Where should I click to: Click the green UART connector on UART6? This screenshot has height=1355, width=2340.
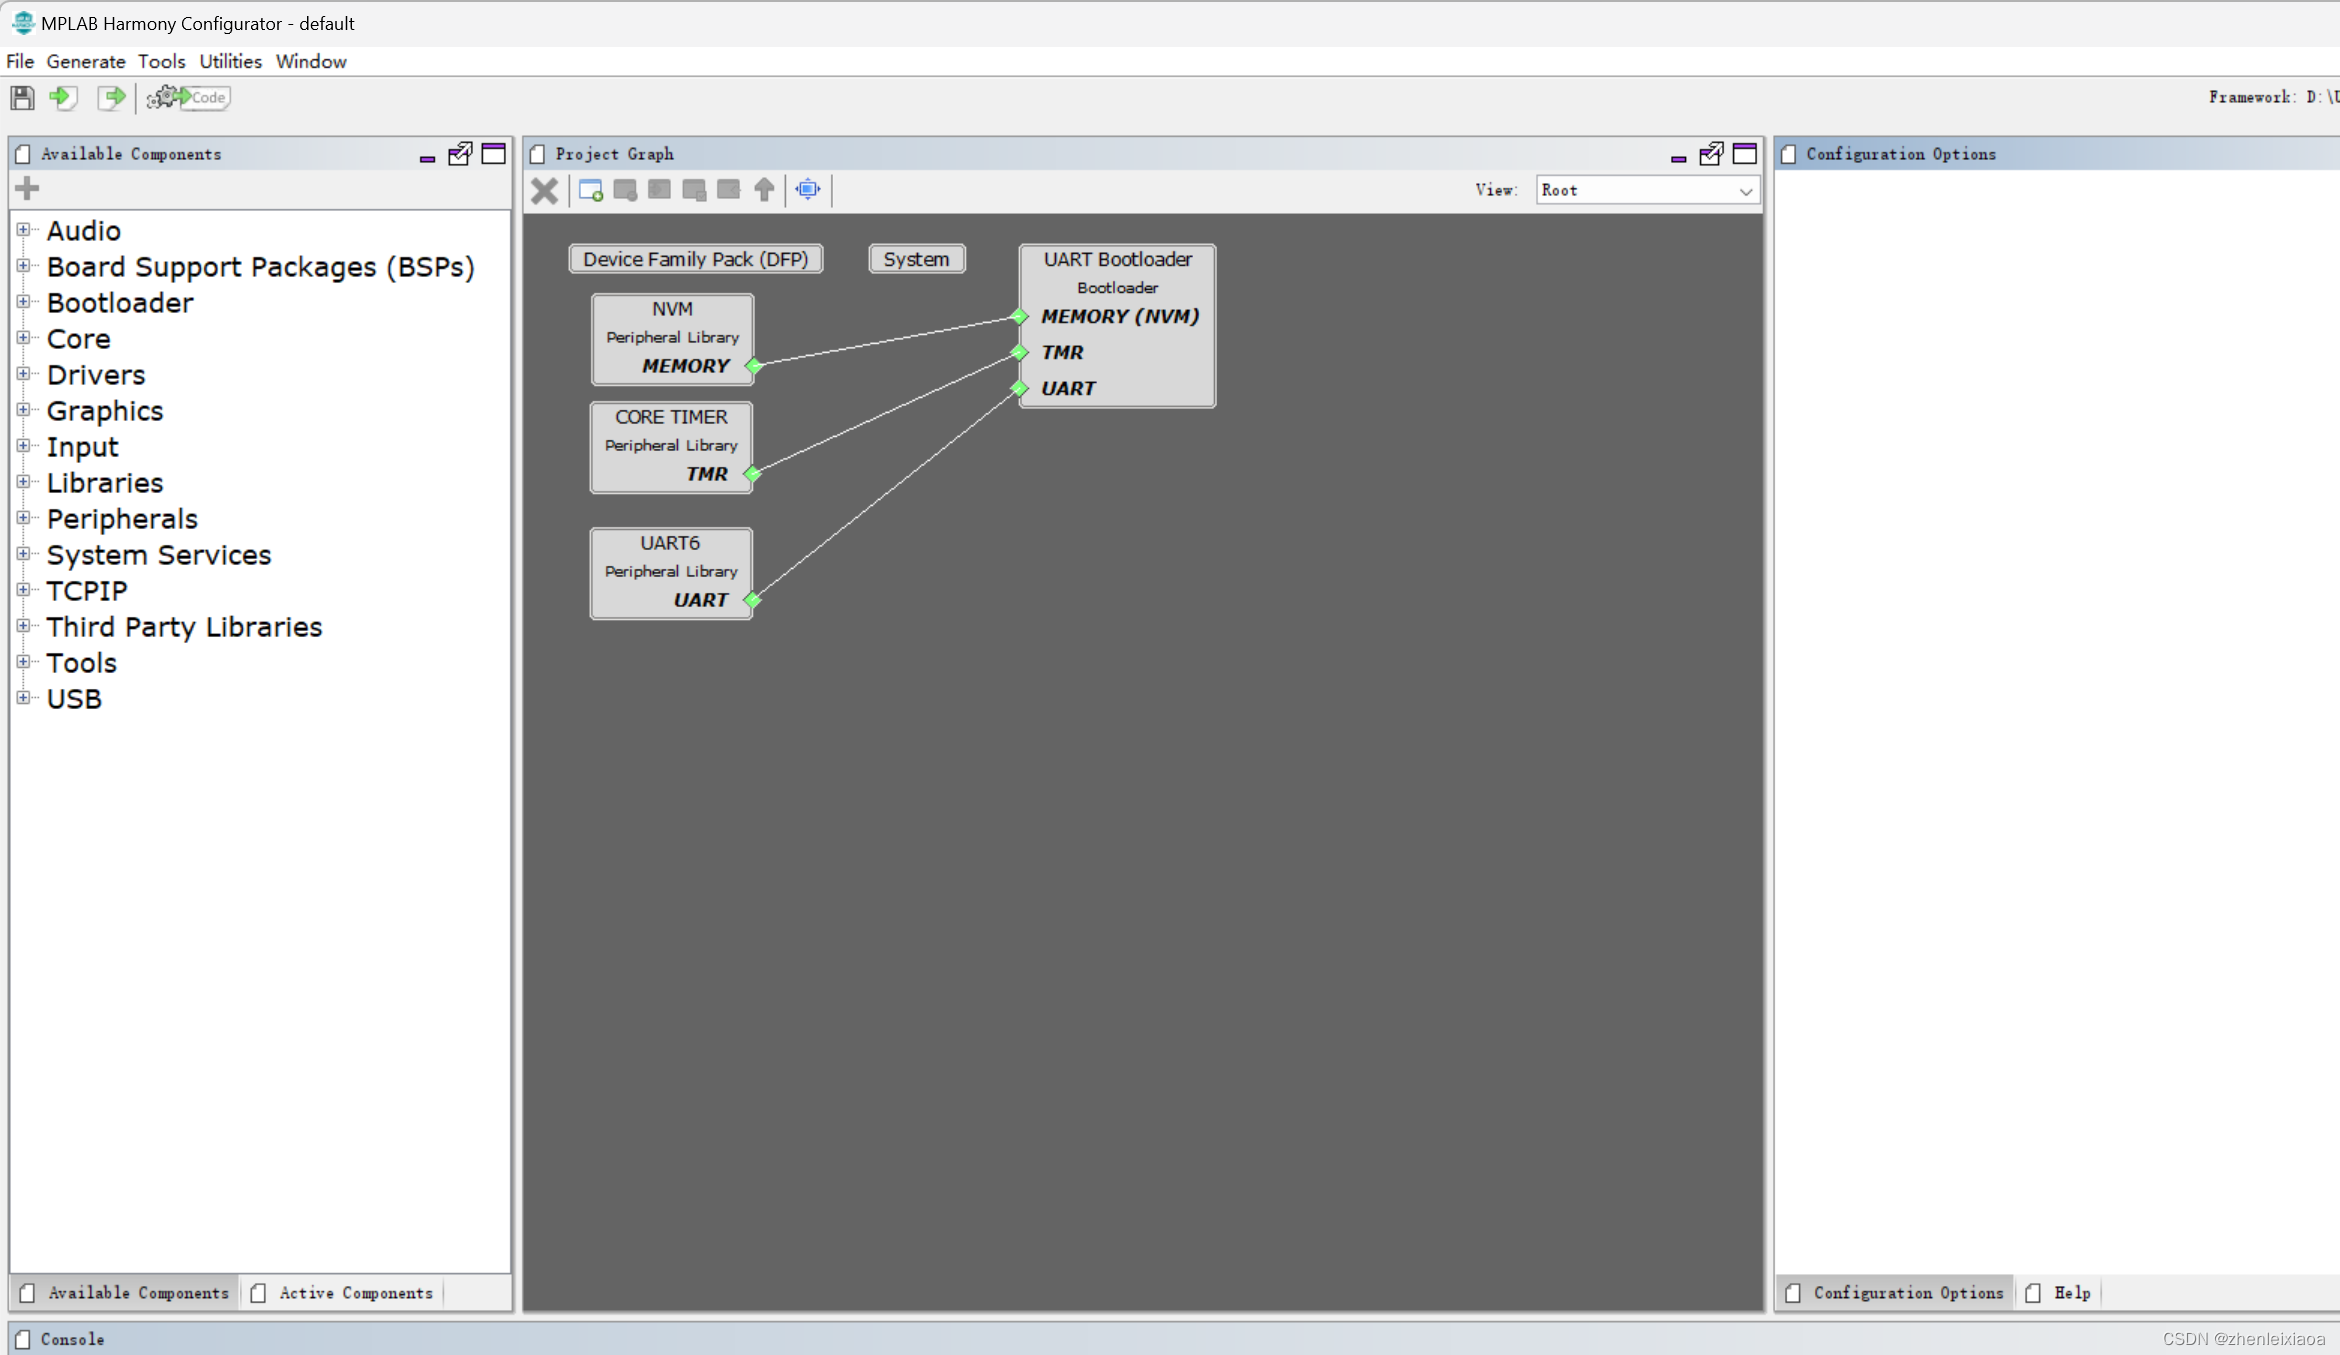pos(753,600)
